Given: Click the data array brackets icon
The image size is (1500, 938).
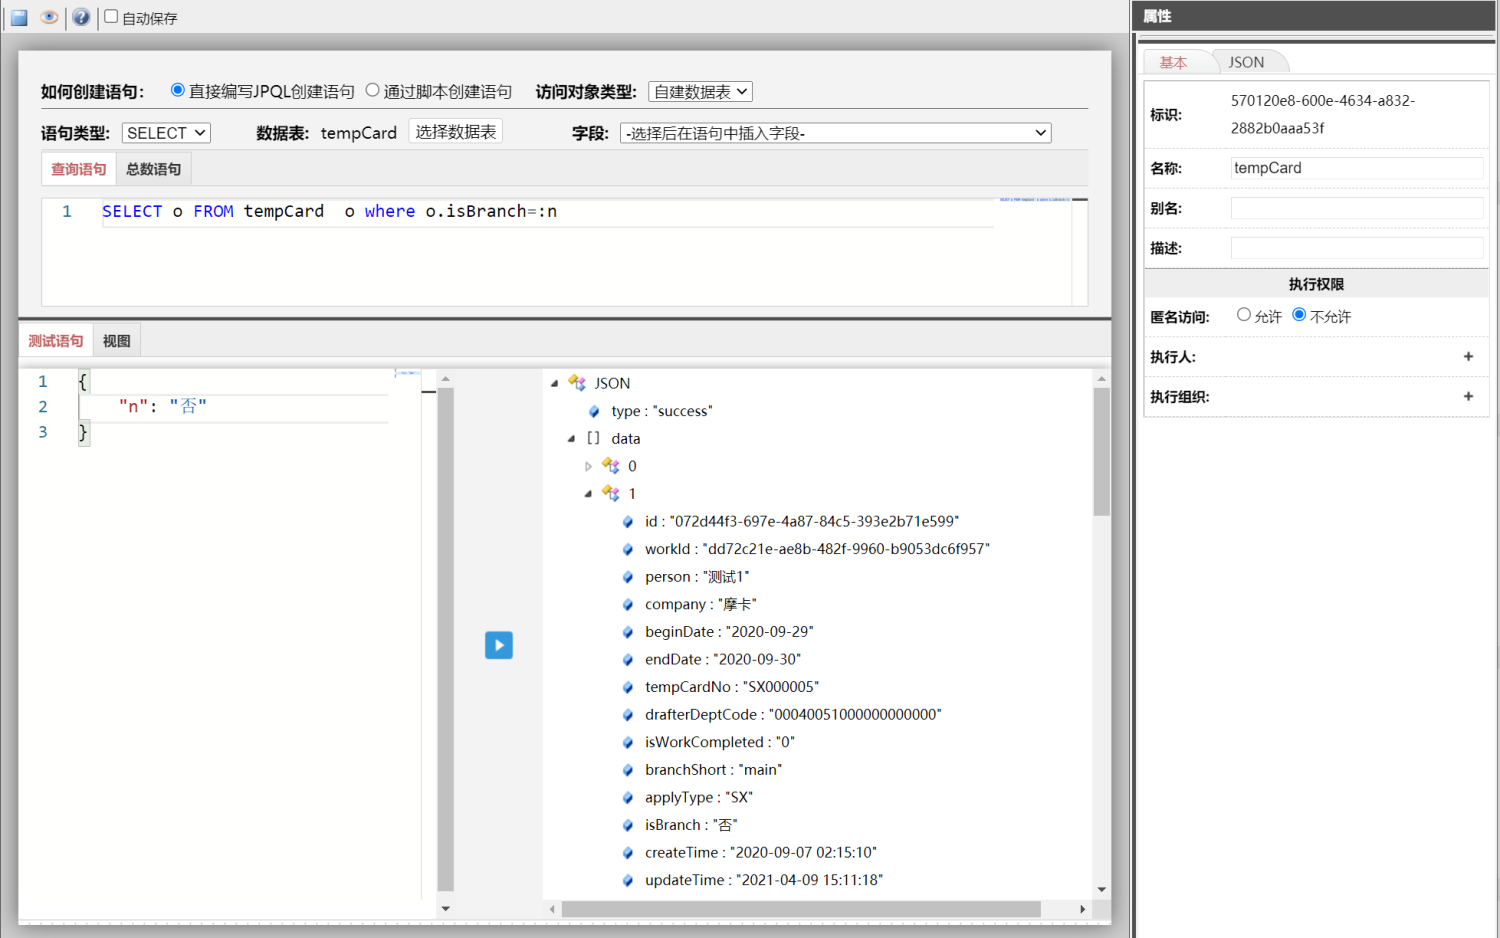Looking at the screenshot, I should coord(593,438).
